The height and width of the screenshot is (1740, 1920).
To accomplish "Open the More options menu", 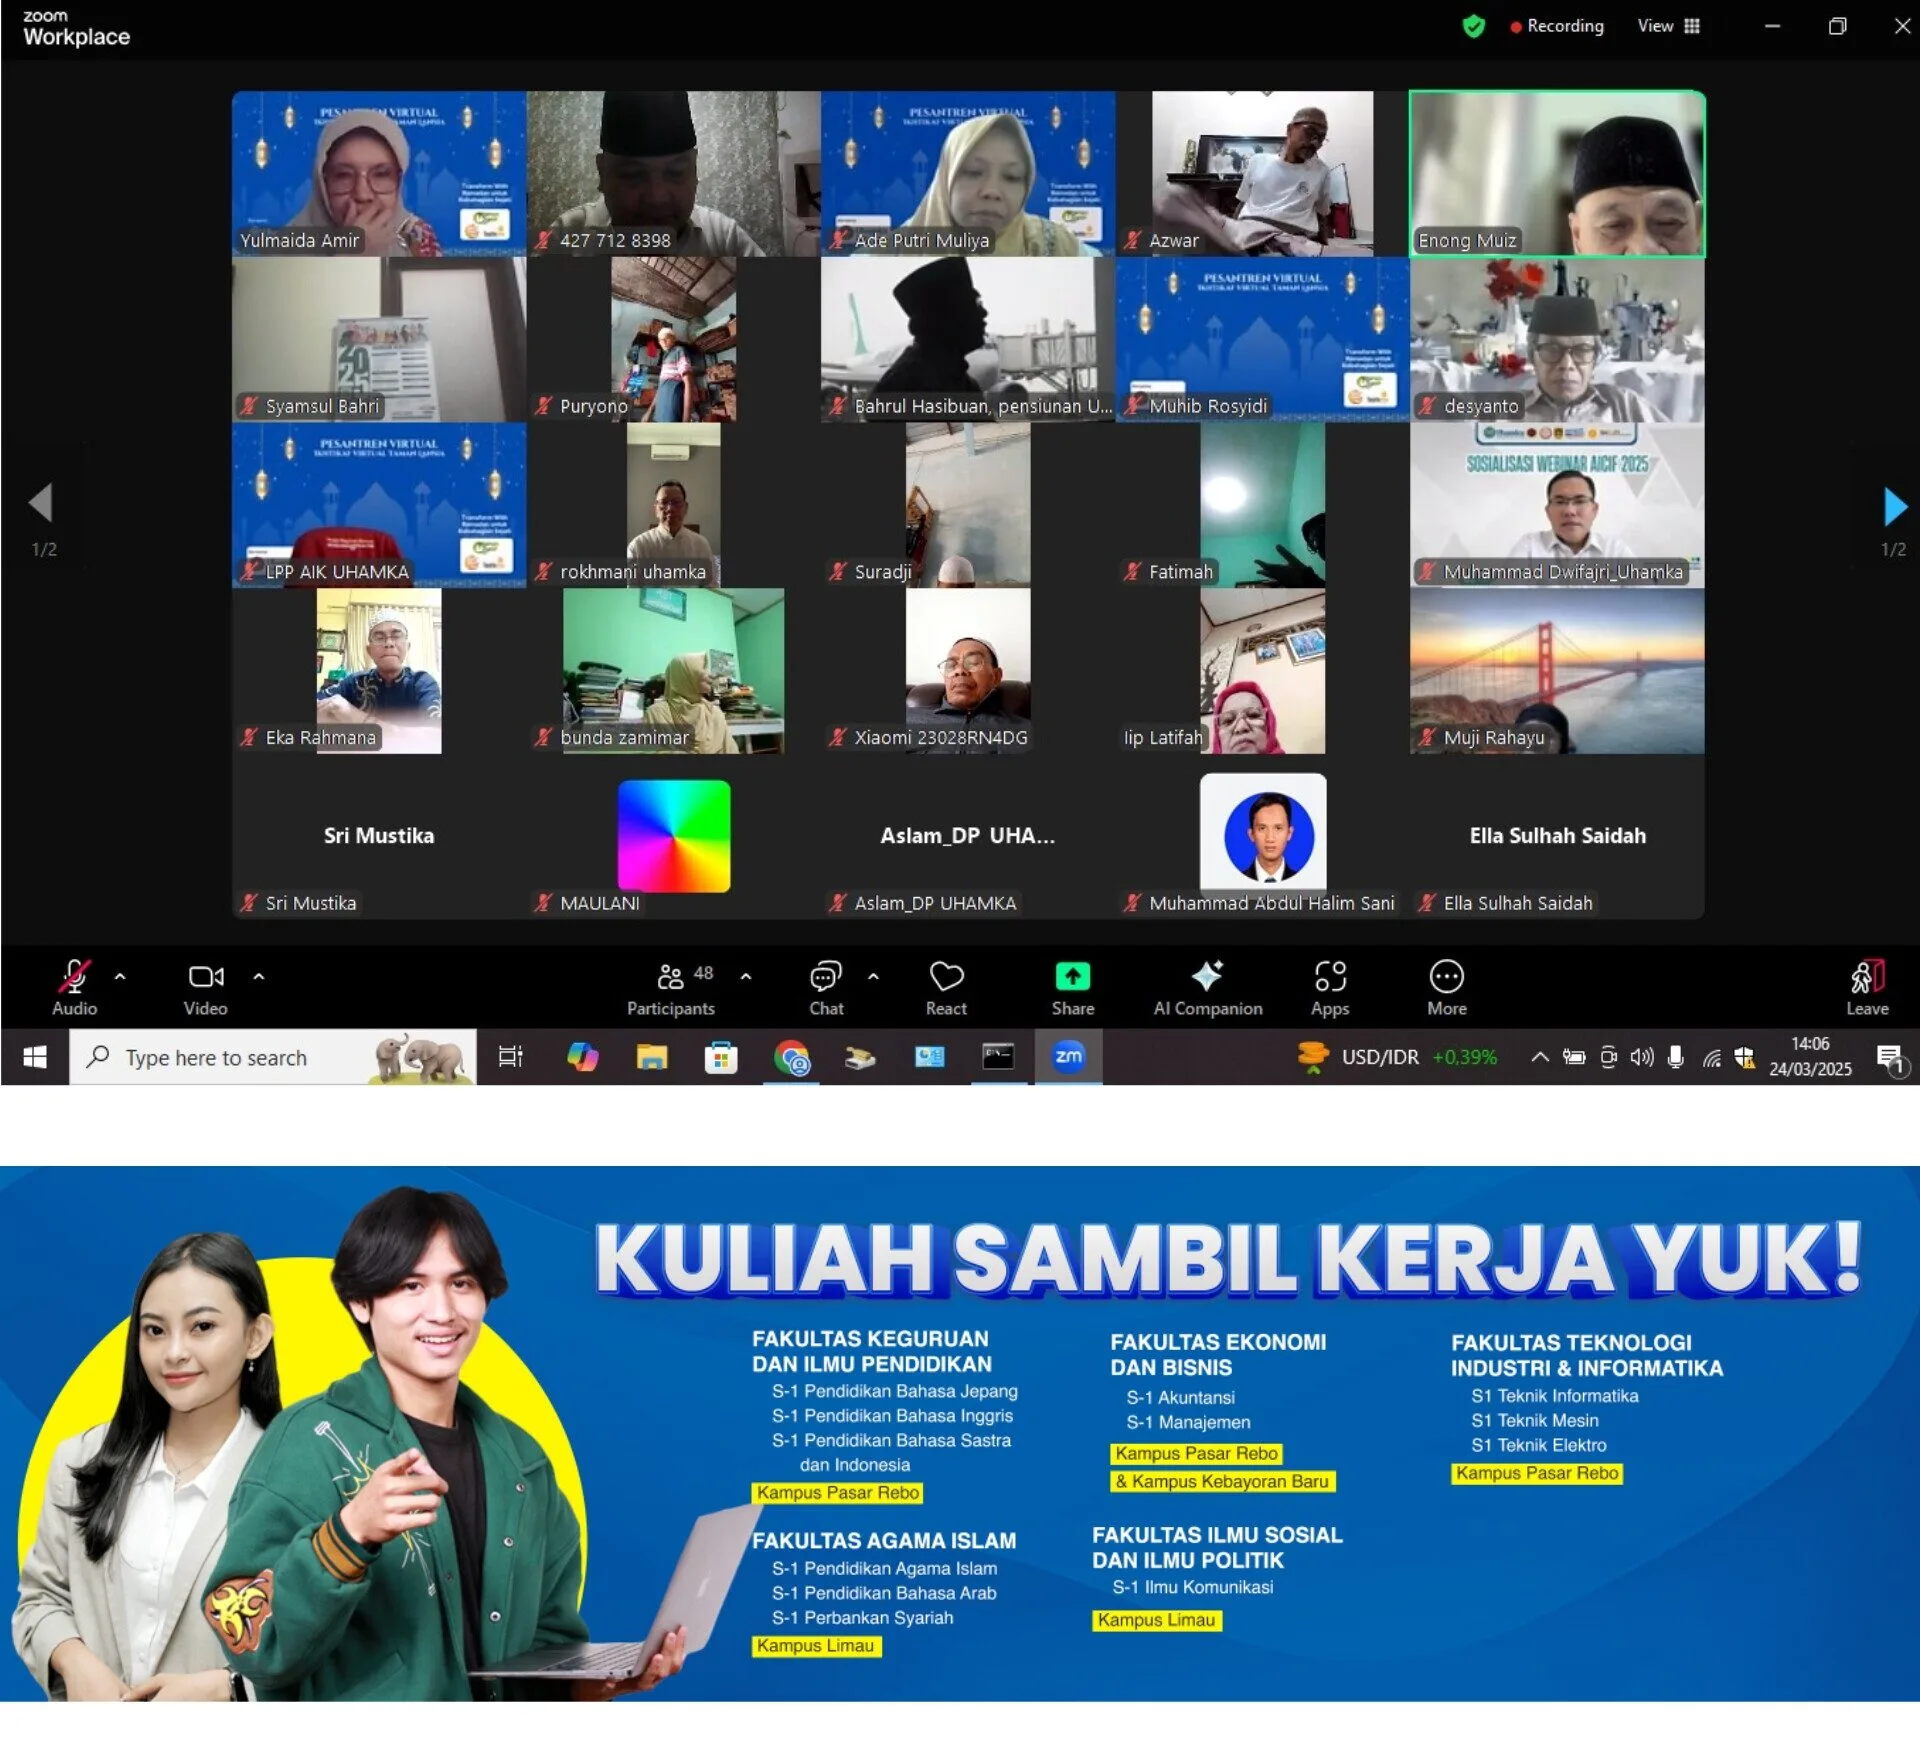I will (x=1447, y=986).
